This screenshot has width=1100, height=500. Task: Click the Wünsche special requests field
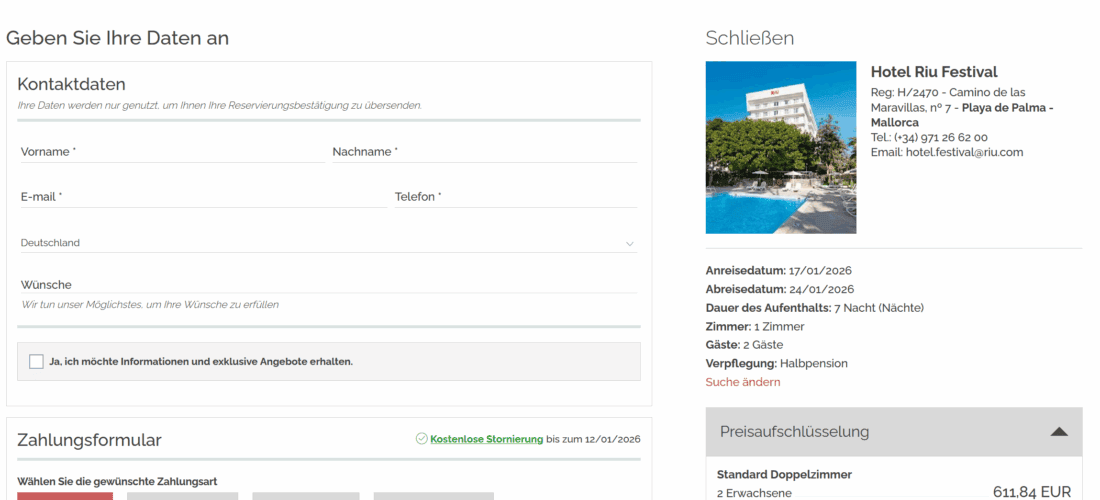tap(328, 285)
